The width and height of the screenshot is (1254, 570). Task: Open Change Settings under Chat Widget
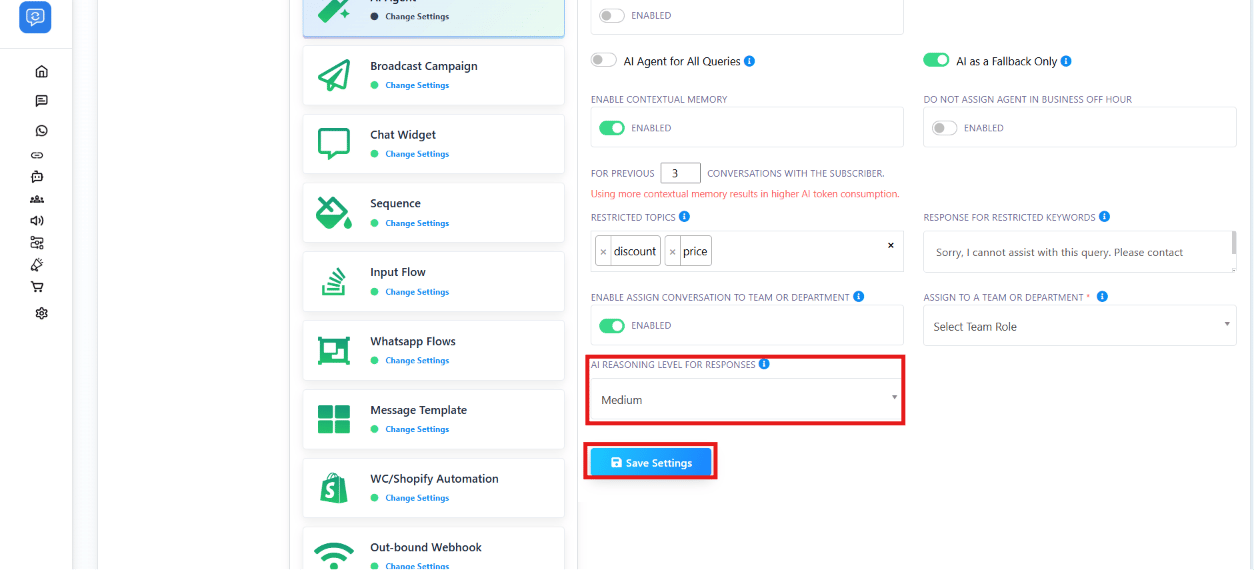click(x=417, y=154)
